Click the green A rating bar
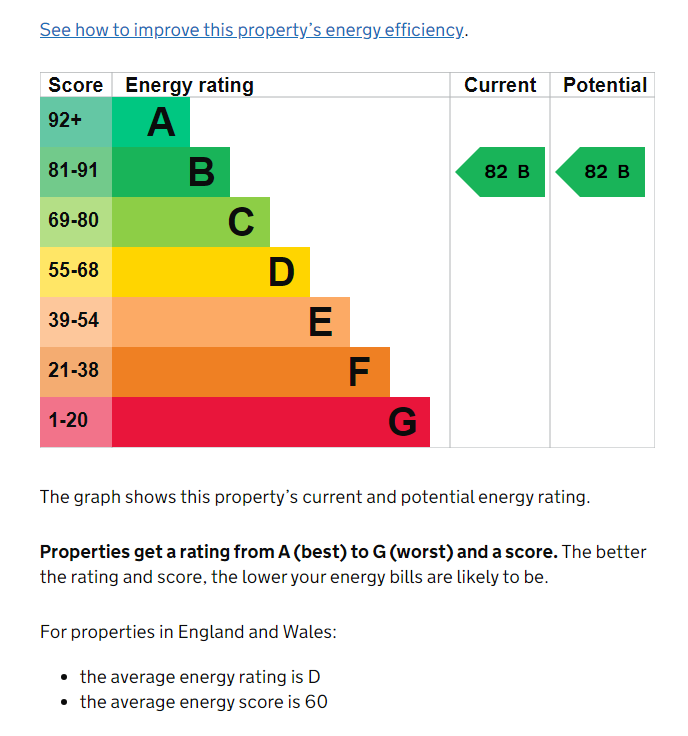 151,122
